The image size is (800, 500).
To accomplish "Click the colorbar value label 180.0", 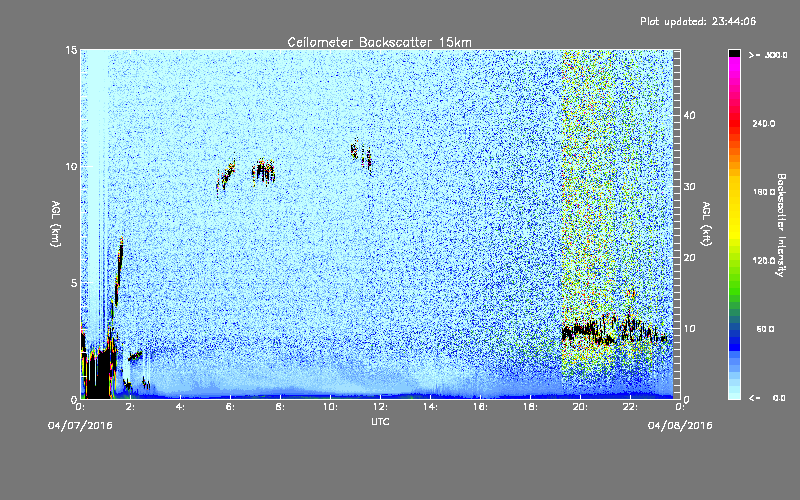I will [764, 192].
